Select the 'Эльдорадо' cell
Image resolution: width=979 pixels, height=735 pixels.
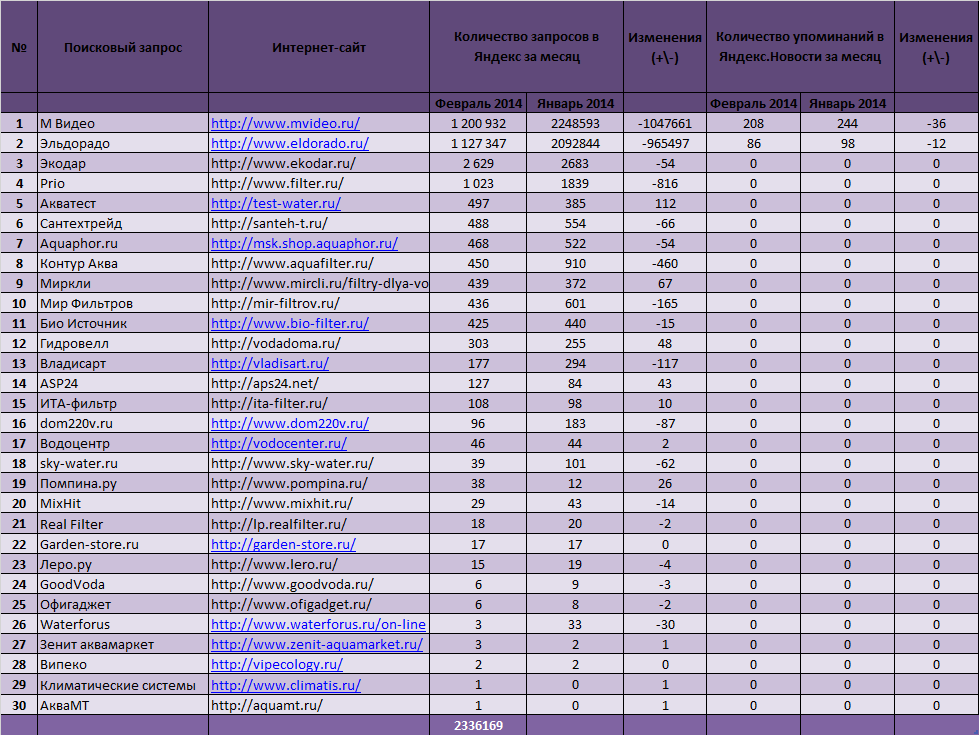pos(123,144)
